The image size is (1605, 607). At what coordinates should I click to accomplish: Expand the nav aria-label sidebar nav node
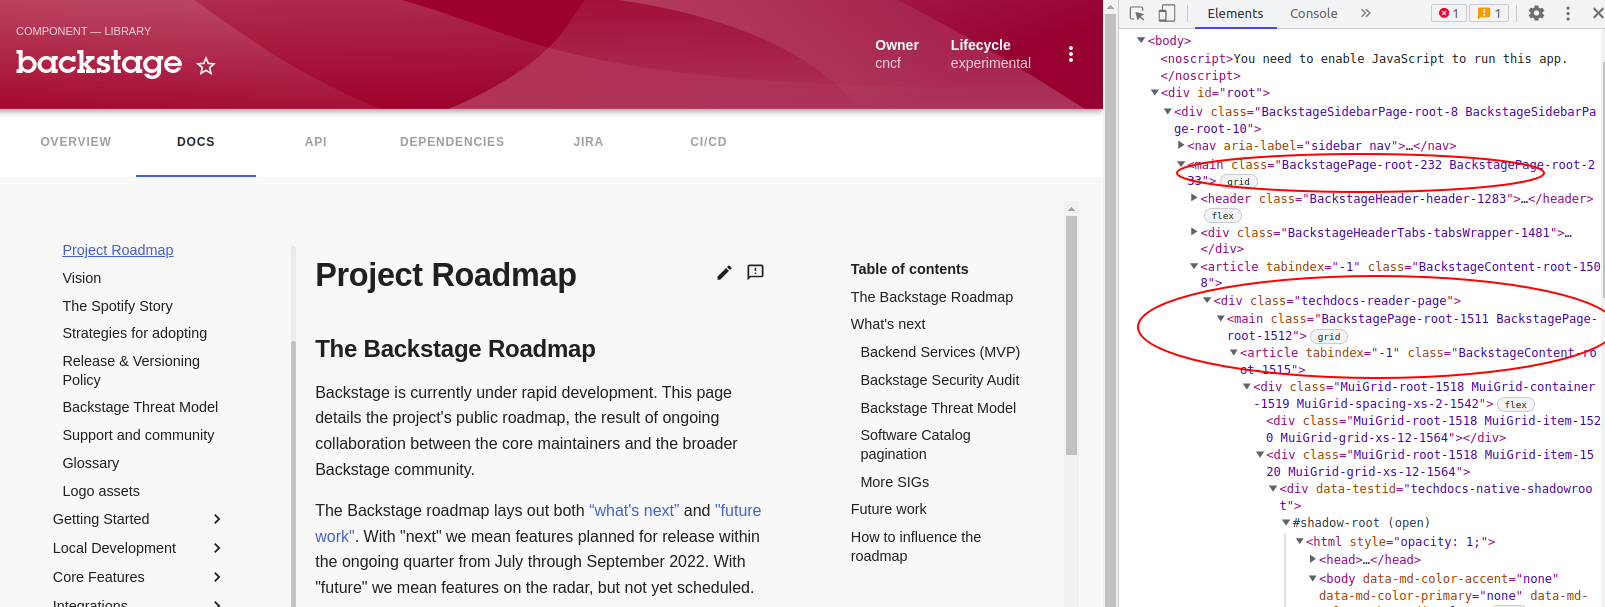tap(1181, 145)
